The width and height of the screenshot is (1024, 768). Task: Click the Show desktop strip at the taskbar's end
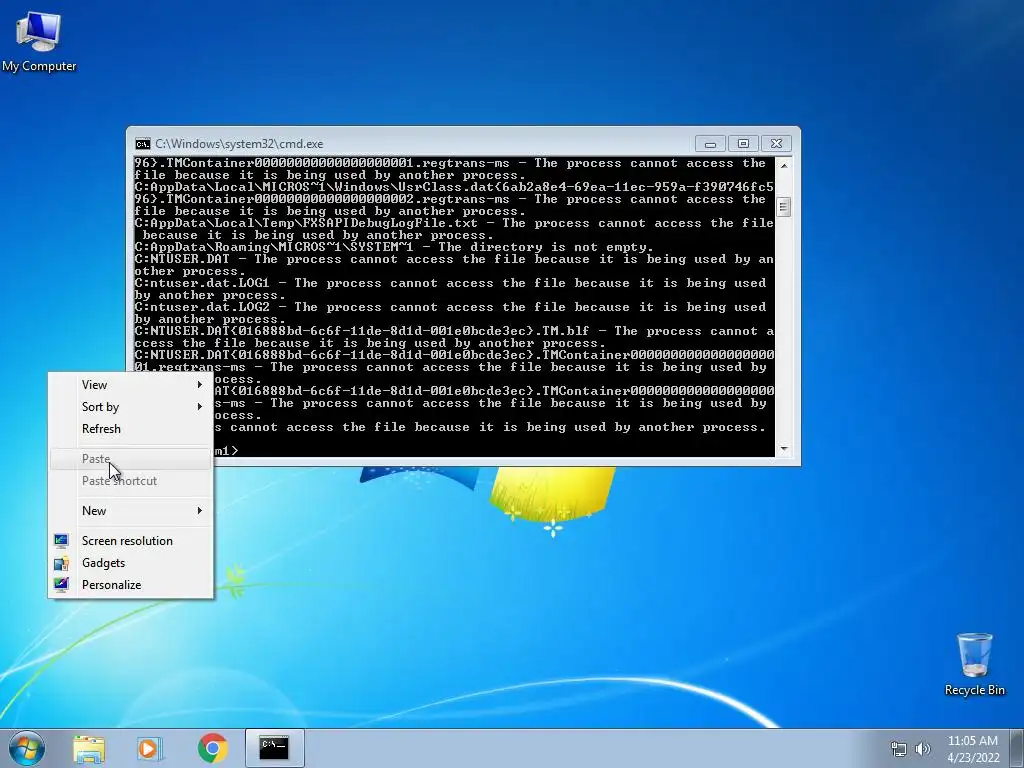[1018, 748]
